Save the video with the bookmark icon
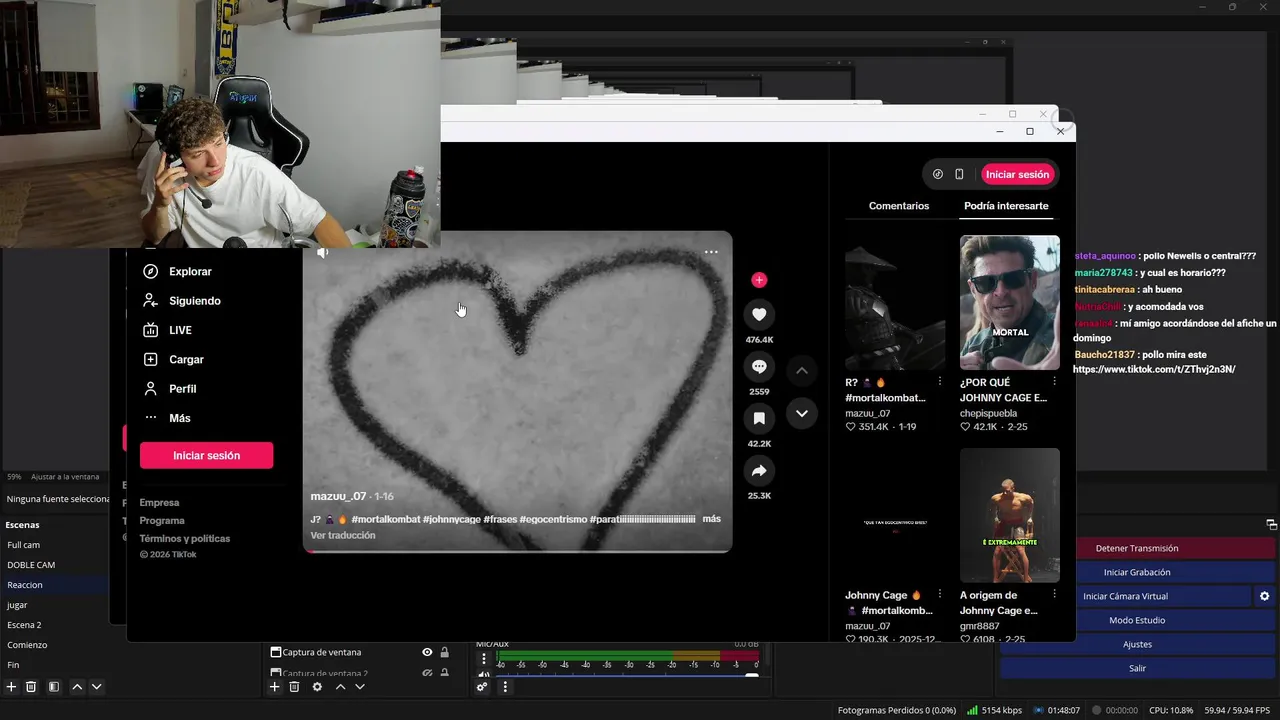The width and height of the screenshot is (1280, 720). [x=759, y=418]
